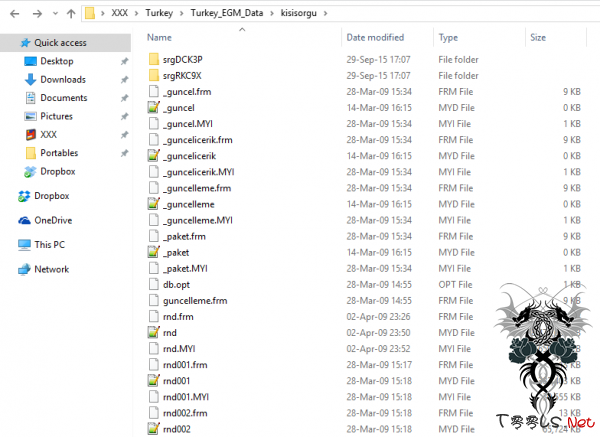Viewport: 600px width, 437px height.
Task: Click the Dropbox icon in the sidebar
Action: click(x=25, y=195)
